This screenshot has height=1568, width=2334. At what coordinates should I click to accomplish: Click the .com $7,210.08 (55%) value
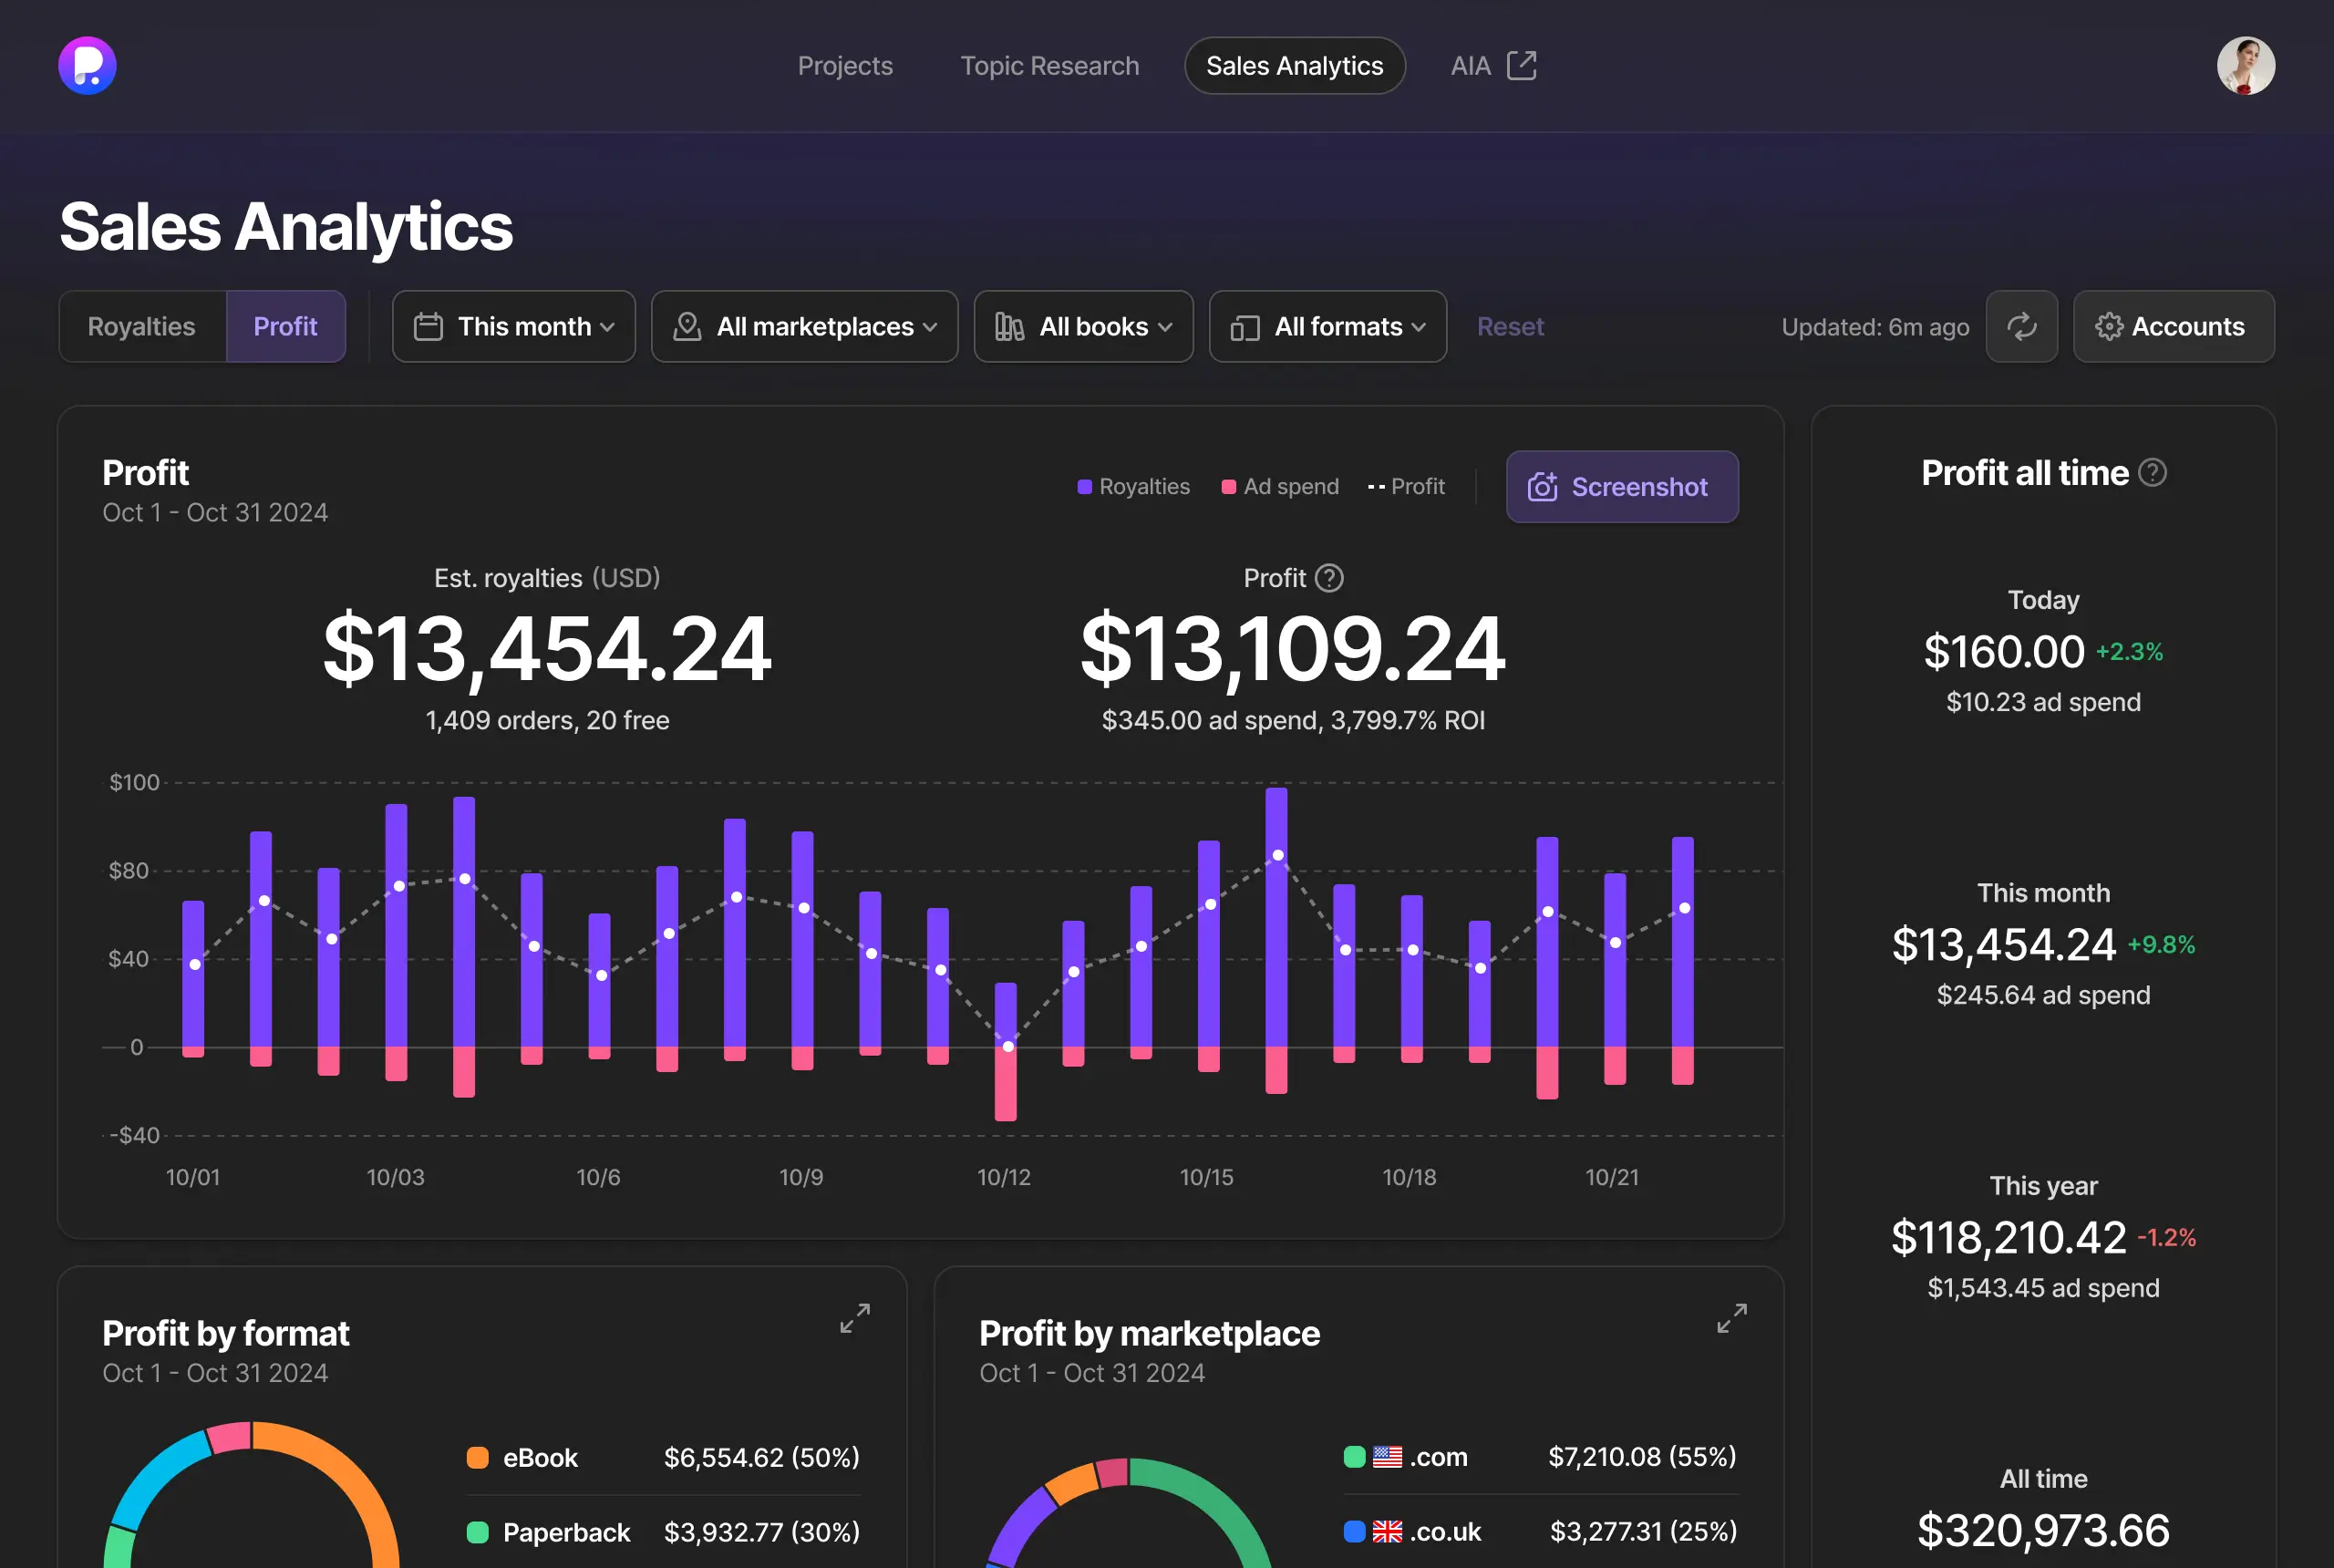tap(1642, 1456)
